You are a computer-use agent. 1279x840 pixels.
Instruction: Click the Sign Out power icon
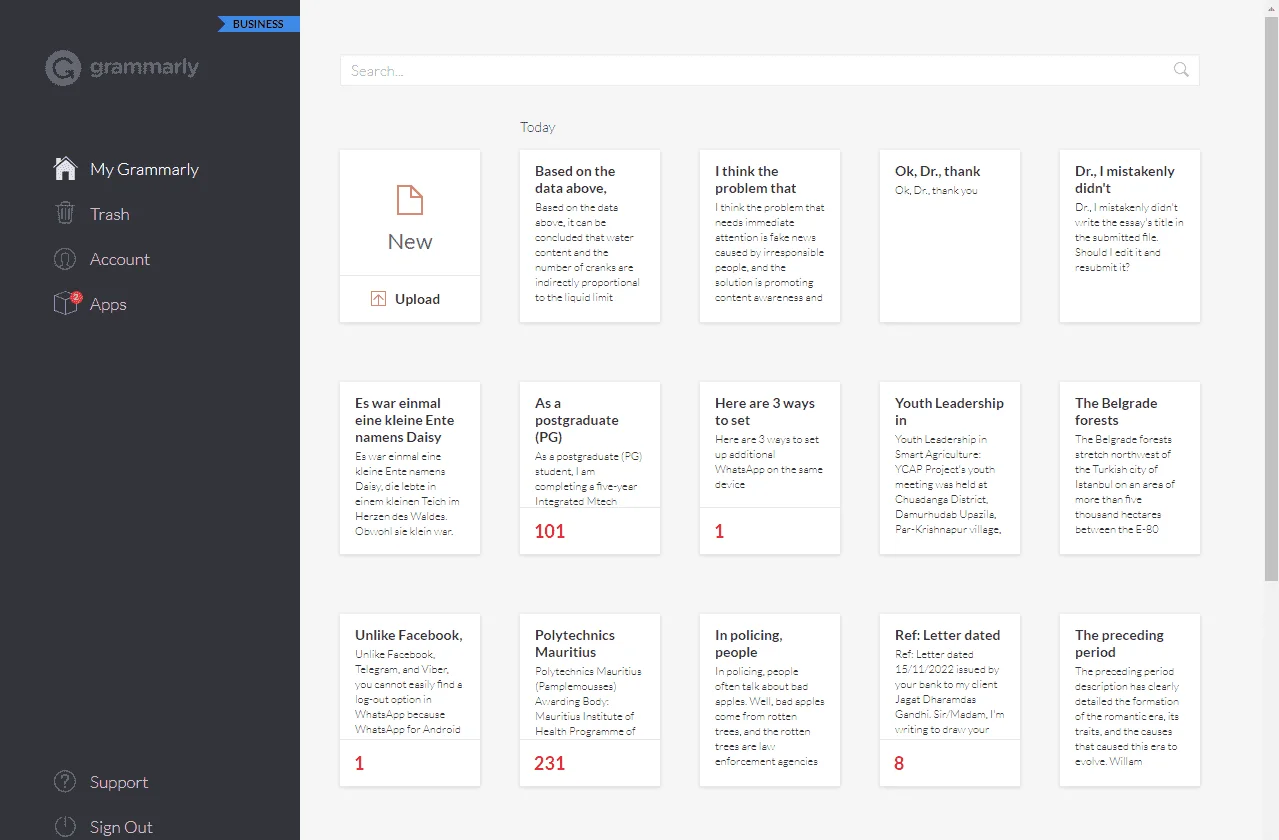[65, 827]
